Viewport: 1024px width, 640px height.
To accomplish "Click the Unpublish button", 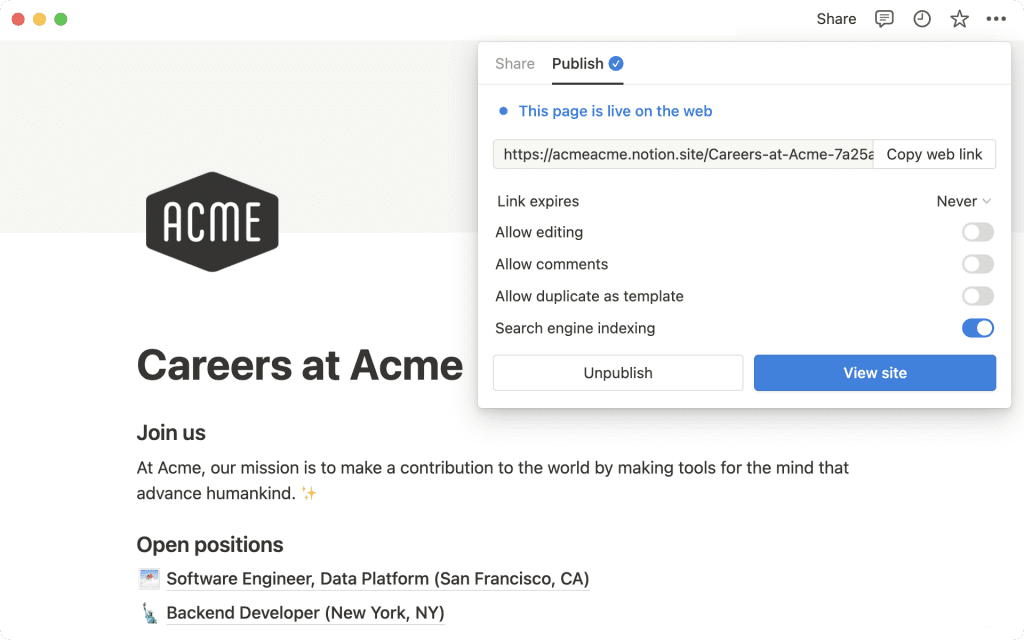I will [618, 373].
